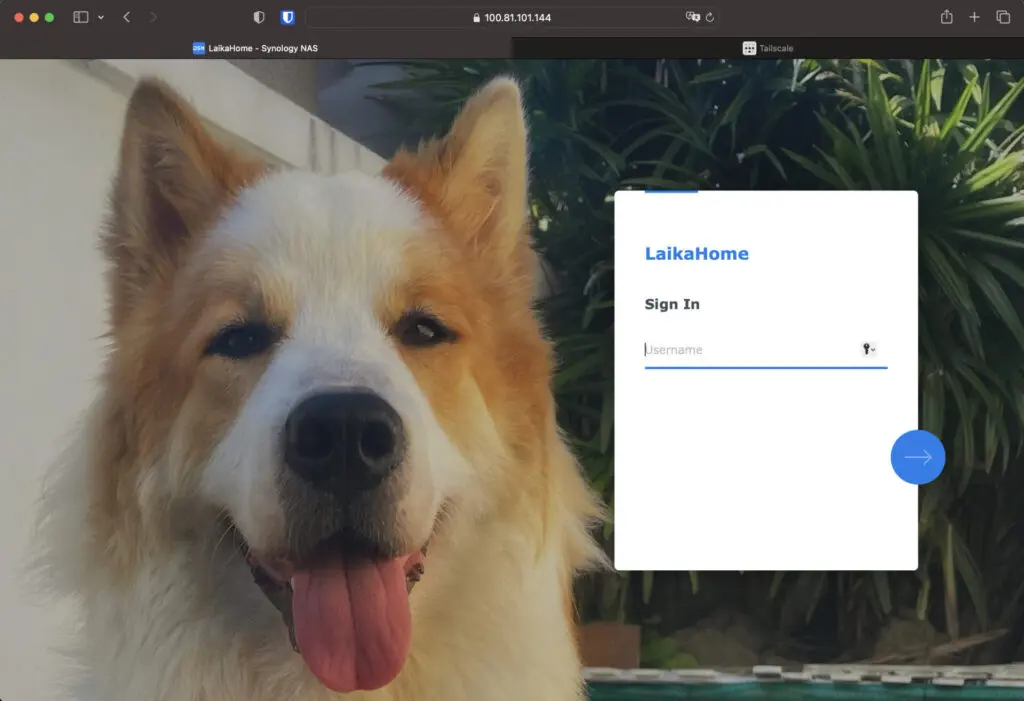The height and width of the screenshot is (701, 1024).
Task: Reload the page with refresh icon
Action: pyautogui.click(x=710, y=18)
